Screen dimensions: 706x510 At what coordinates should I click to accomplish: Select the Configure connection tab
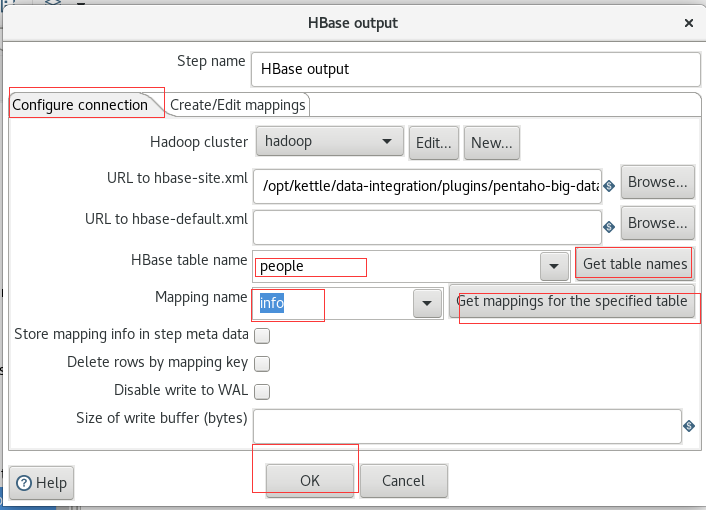80,105
